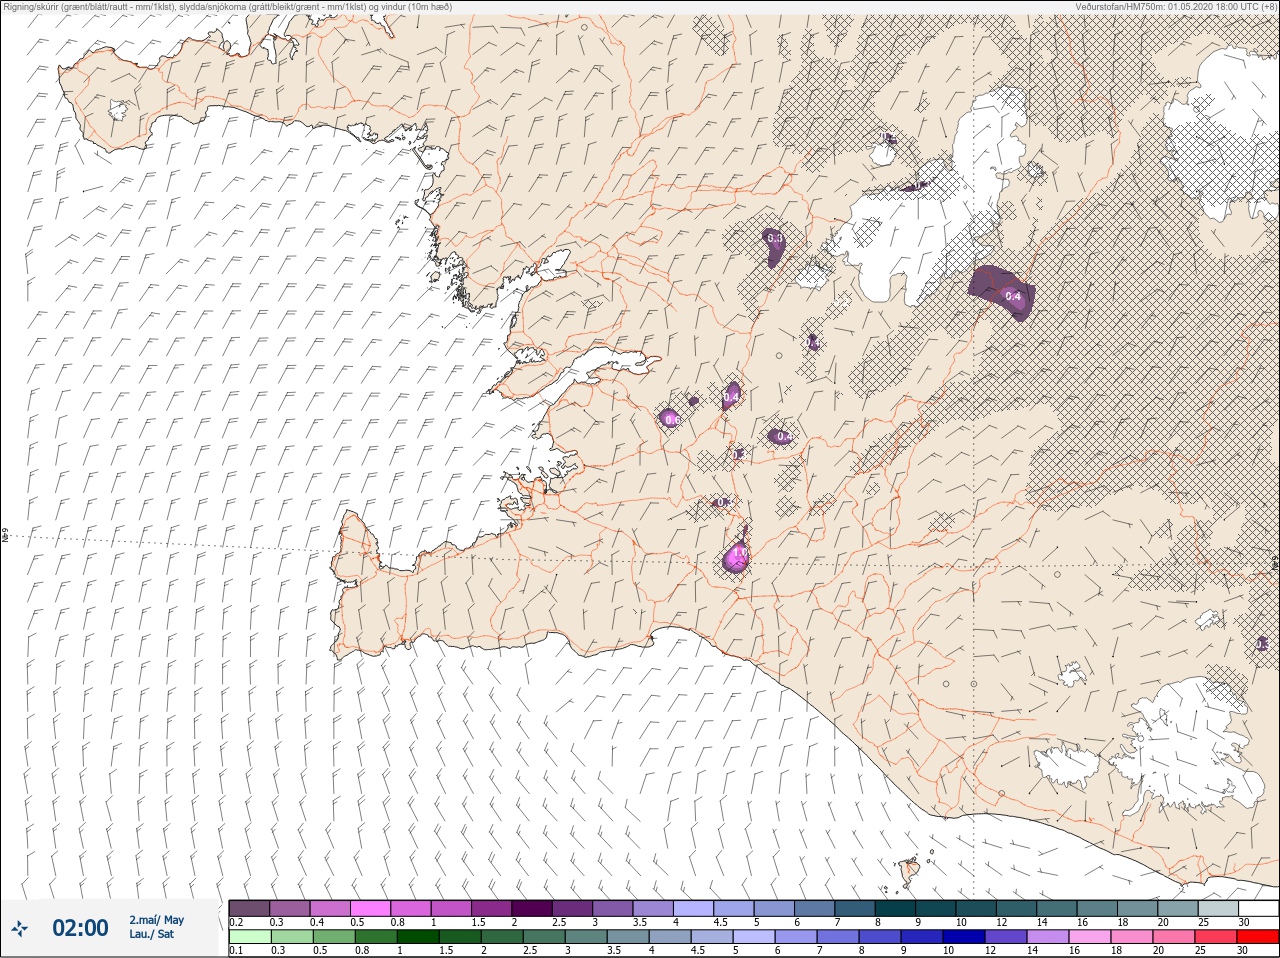Pick the upper legend dark teal swatch between 9 and 10
This screenshot has height=958, width=1280.
point(935,908)
